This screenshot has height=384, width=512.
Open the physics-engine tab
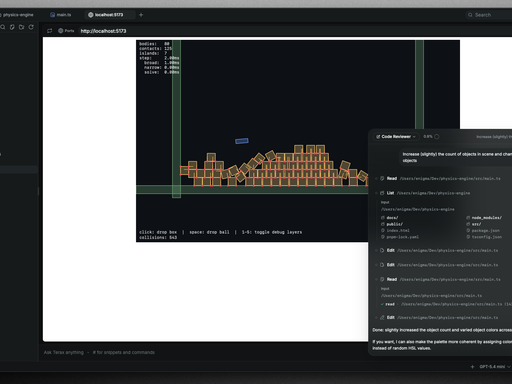pyautogui.click(x=17, y=15)
